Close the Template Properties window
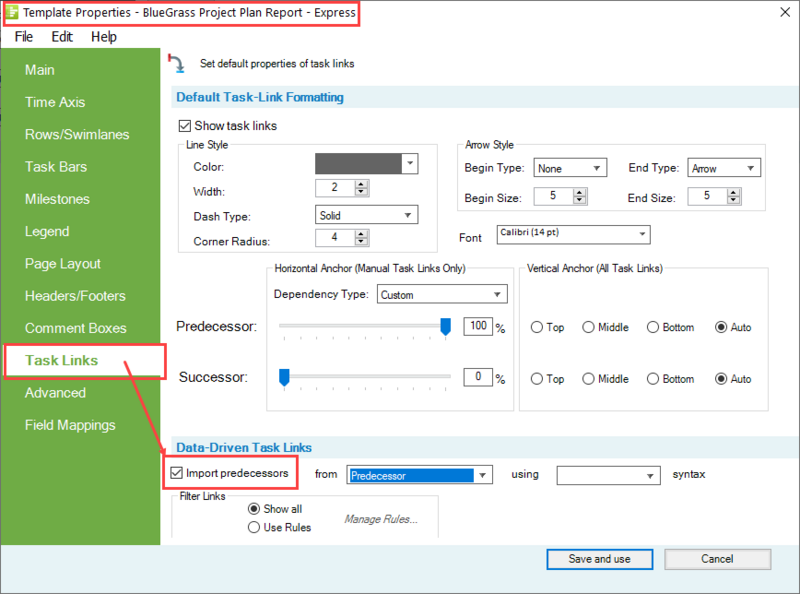The image size is (800, 594). [x=785, y=12]
